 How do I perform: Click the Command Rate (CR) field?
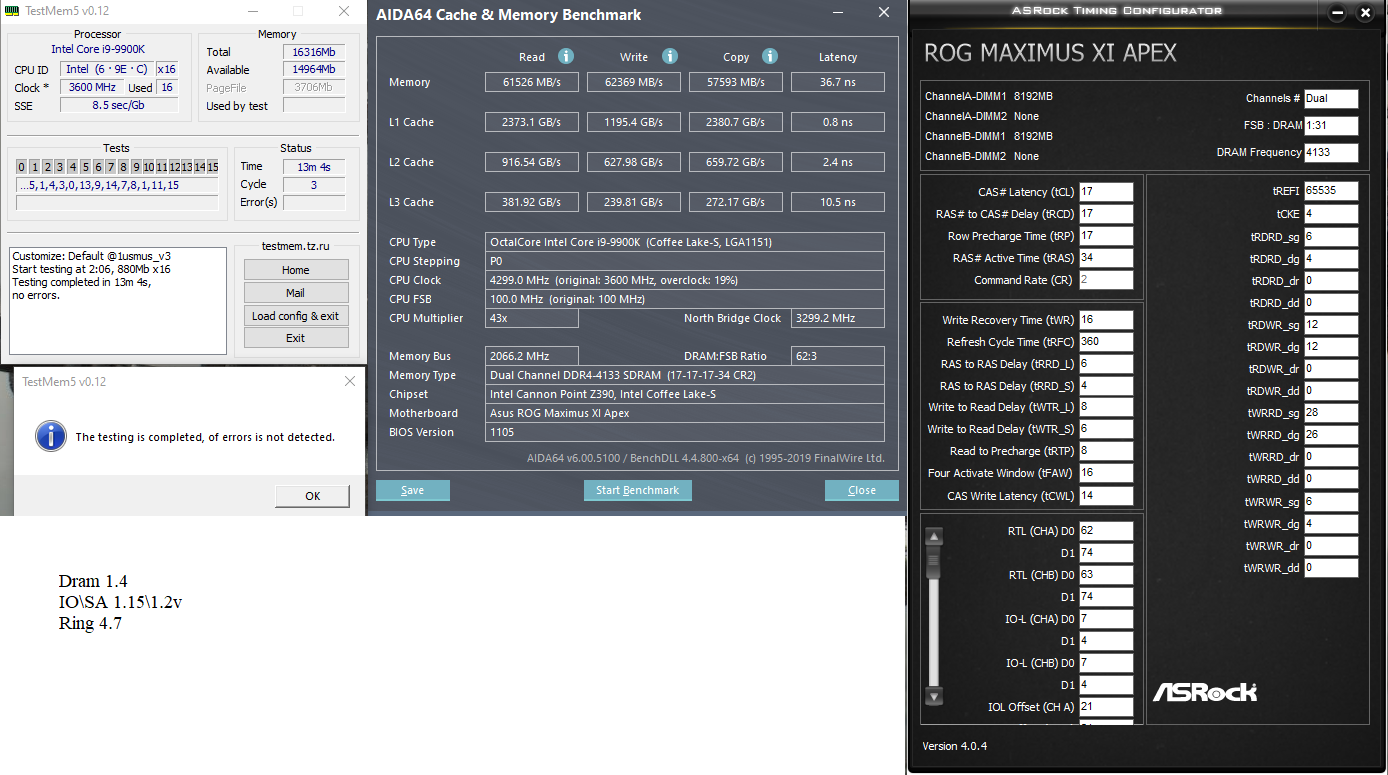point(1106,280)
